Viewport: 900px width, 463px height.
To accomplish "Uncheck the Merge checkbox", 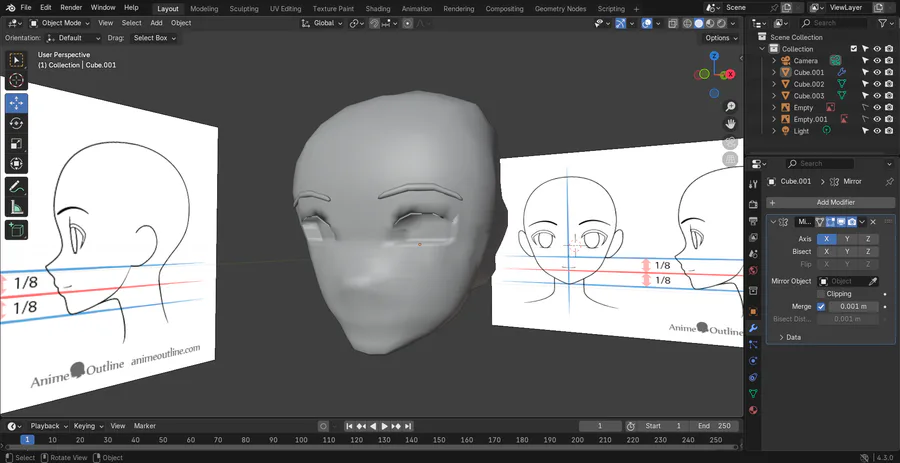I will 821,306.
